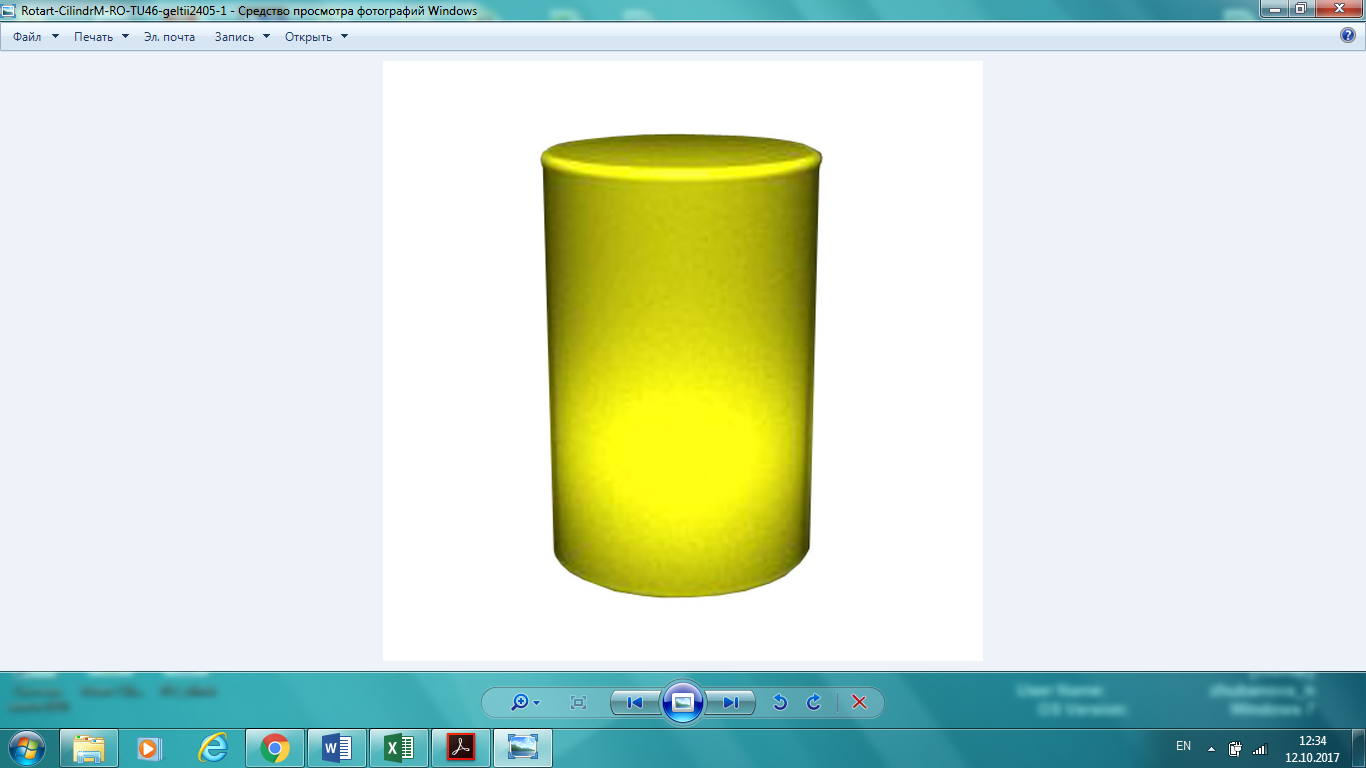1366x768 pixels.
Task: Click the Photo Viewer taskbar button
Action: tap(523, 748)
